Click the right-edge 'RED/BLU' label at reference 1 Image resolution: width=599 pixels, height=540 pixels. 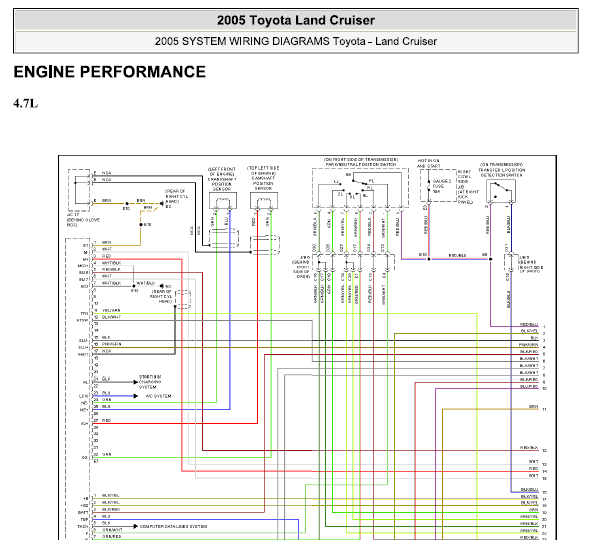point(529,325)
